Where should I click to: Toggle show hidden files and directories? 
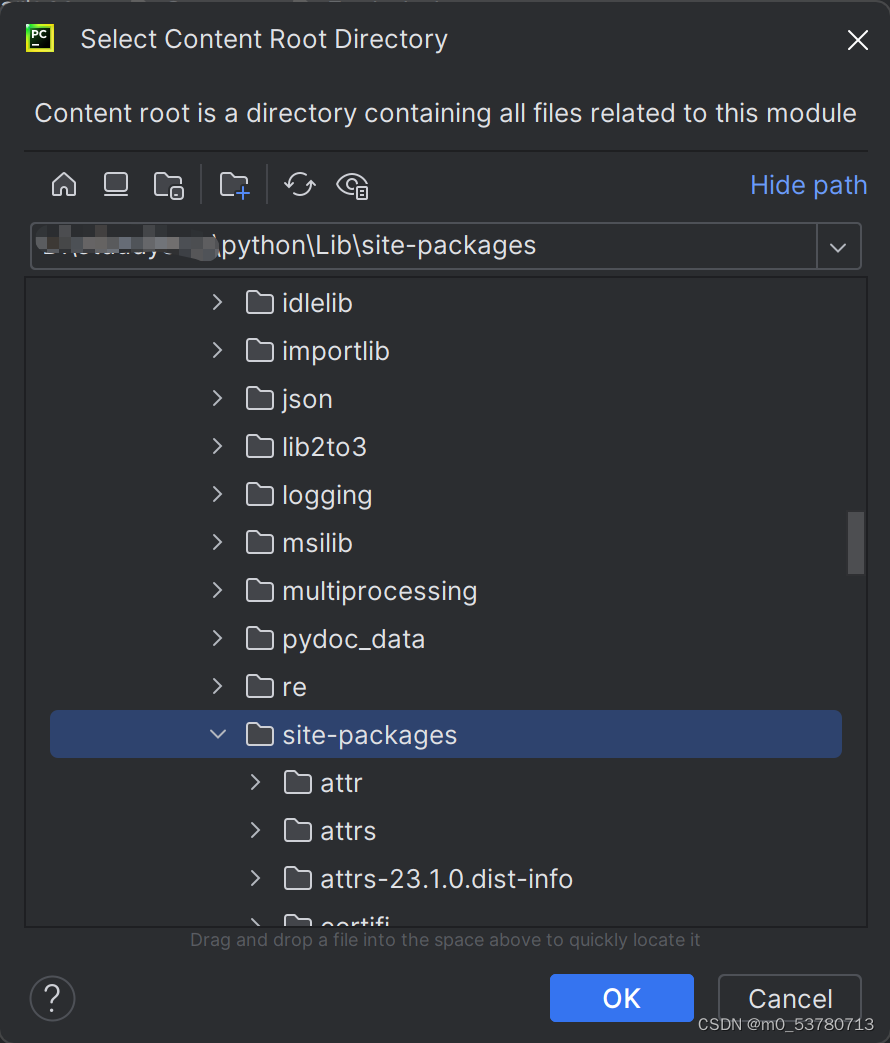[353, 185]
